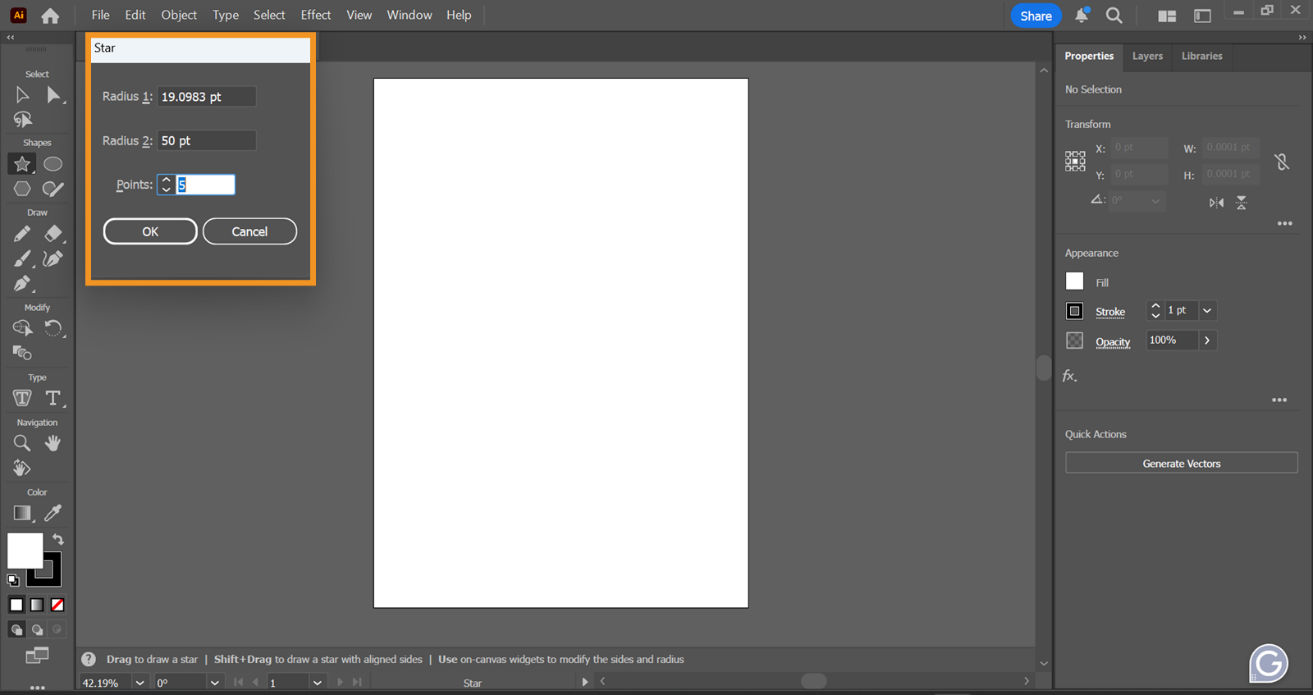Switch to the Layers tab
This screenshot has height=695, width=1313.
tap(1147, 56)
